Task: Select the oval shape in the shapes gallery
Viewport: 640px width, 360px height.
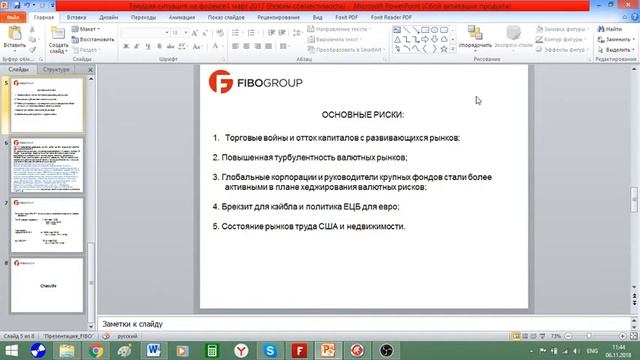Action: pos(434,30)
